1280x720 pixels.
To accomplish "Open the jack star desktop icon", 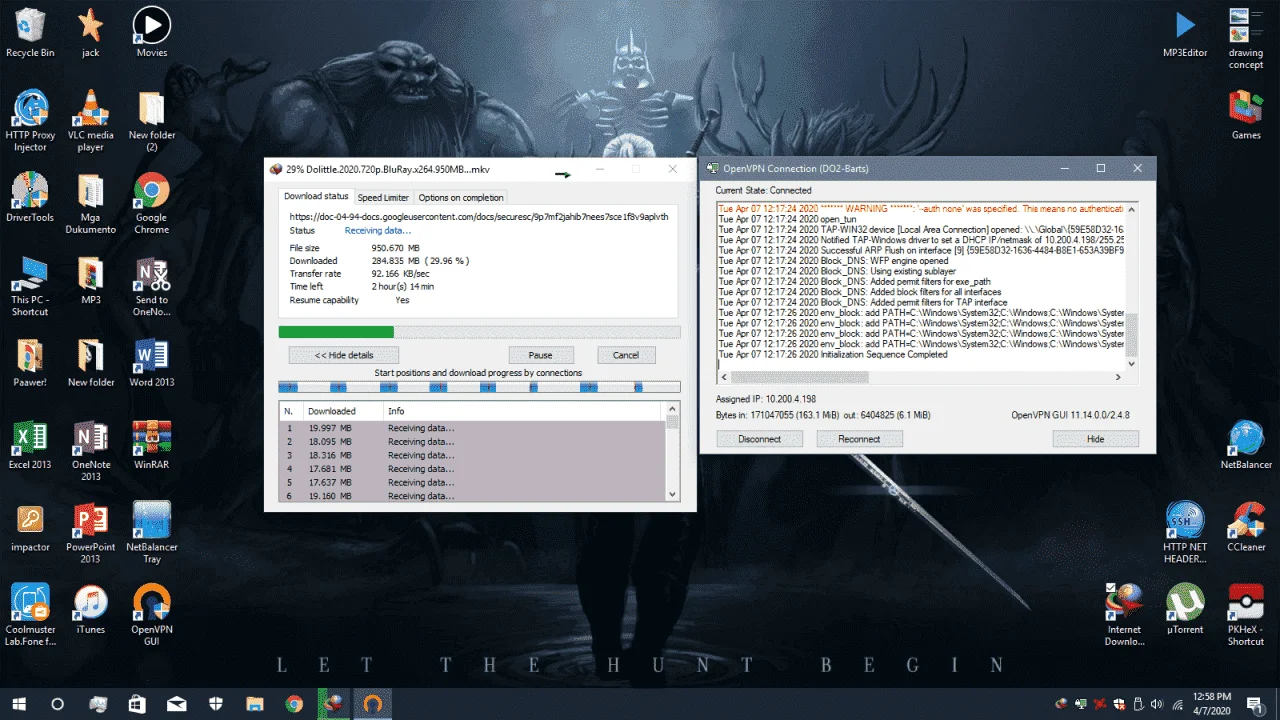I will pyautogui.click(x=91, y=32).
